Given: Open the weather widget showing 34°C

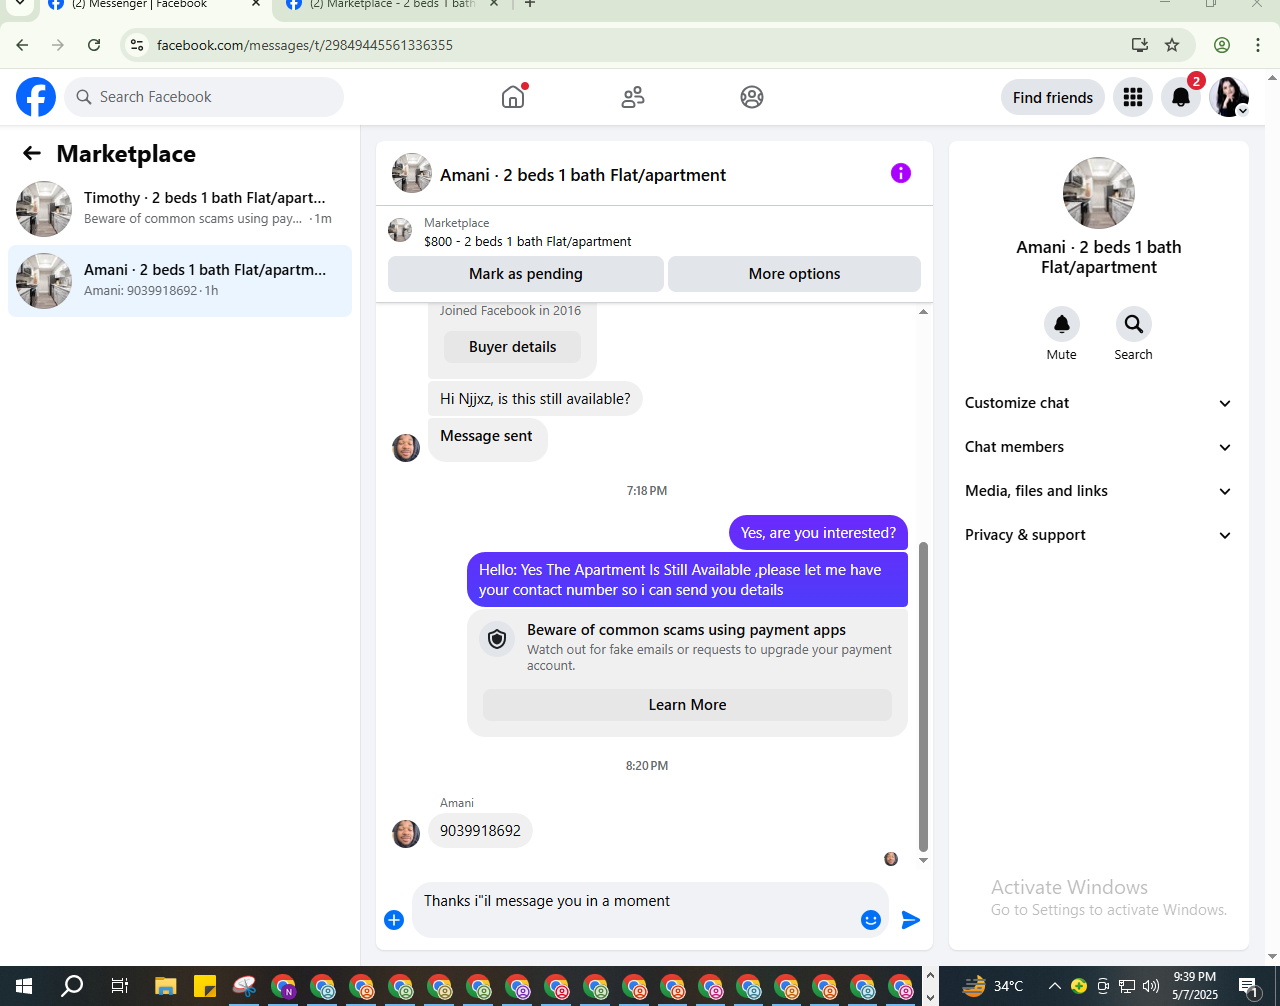Looking at the screenshot, I should pos(993,986).
